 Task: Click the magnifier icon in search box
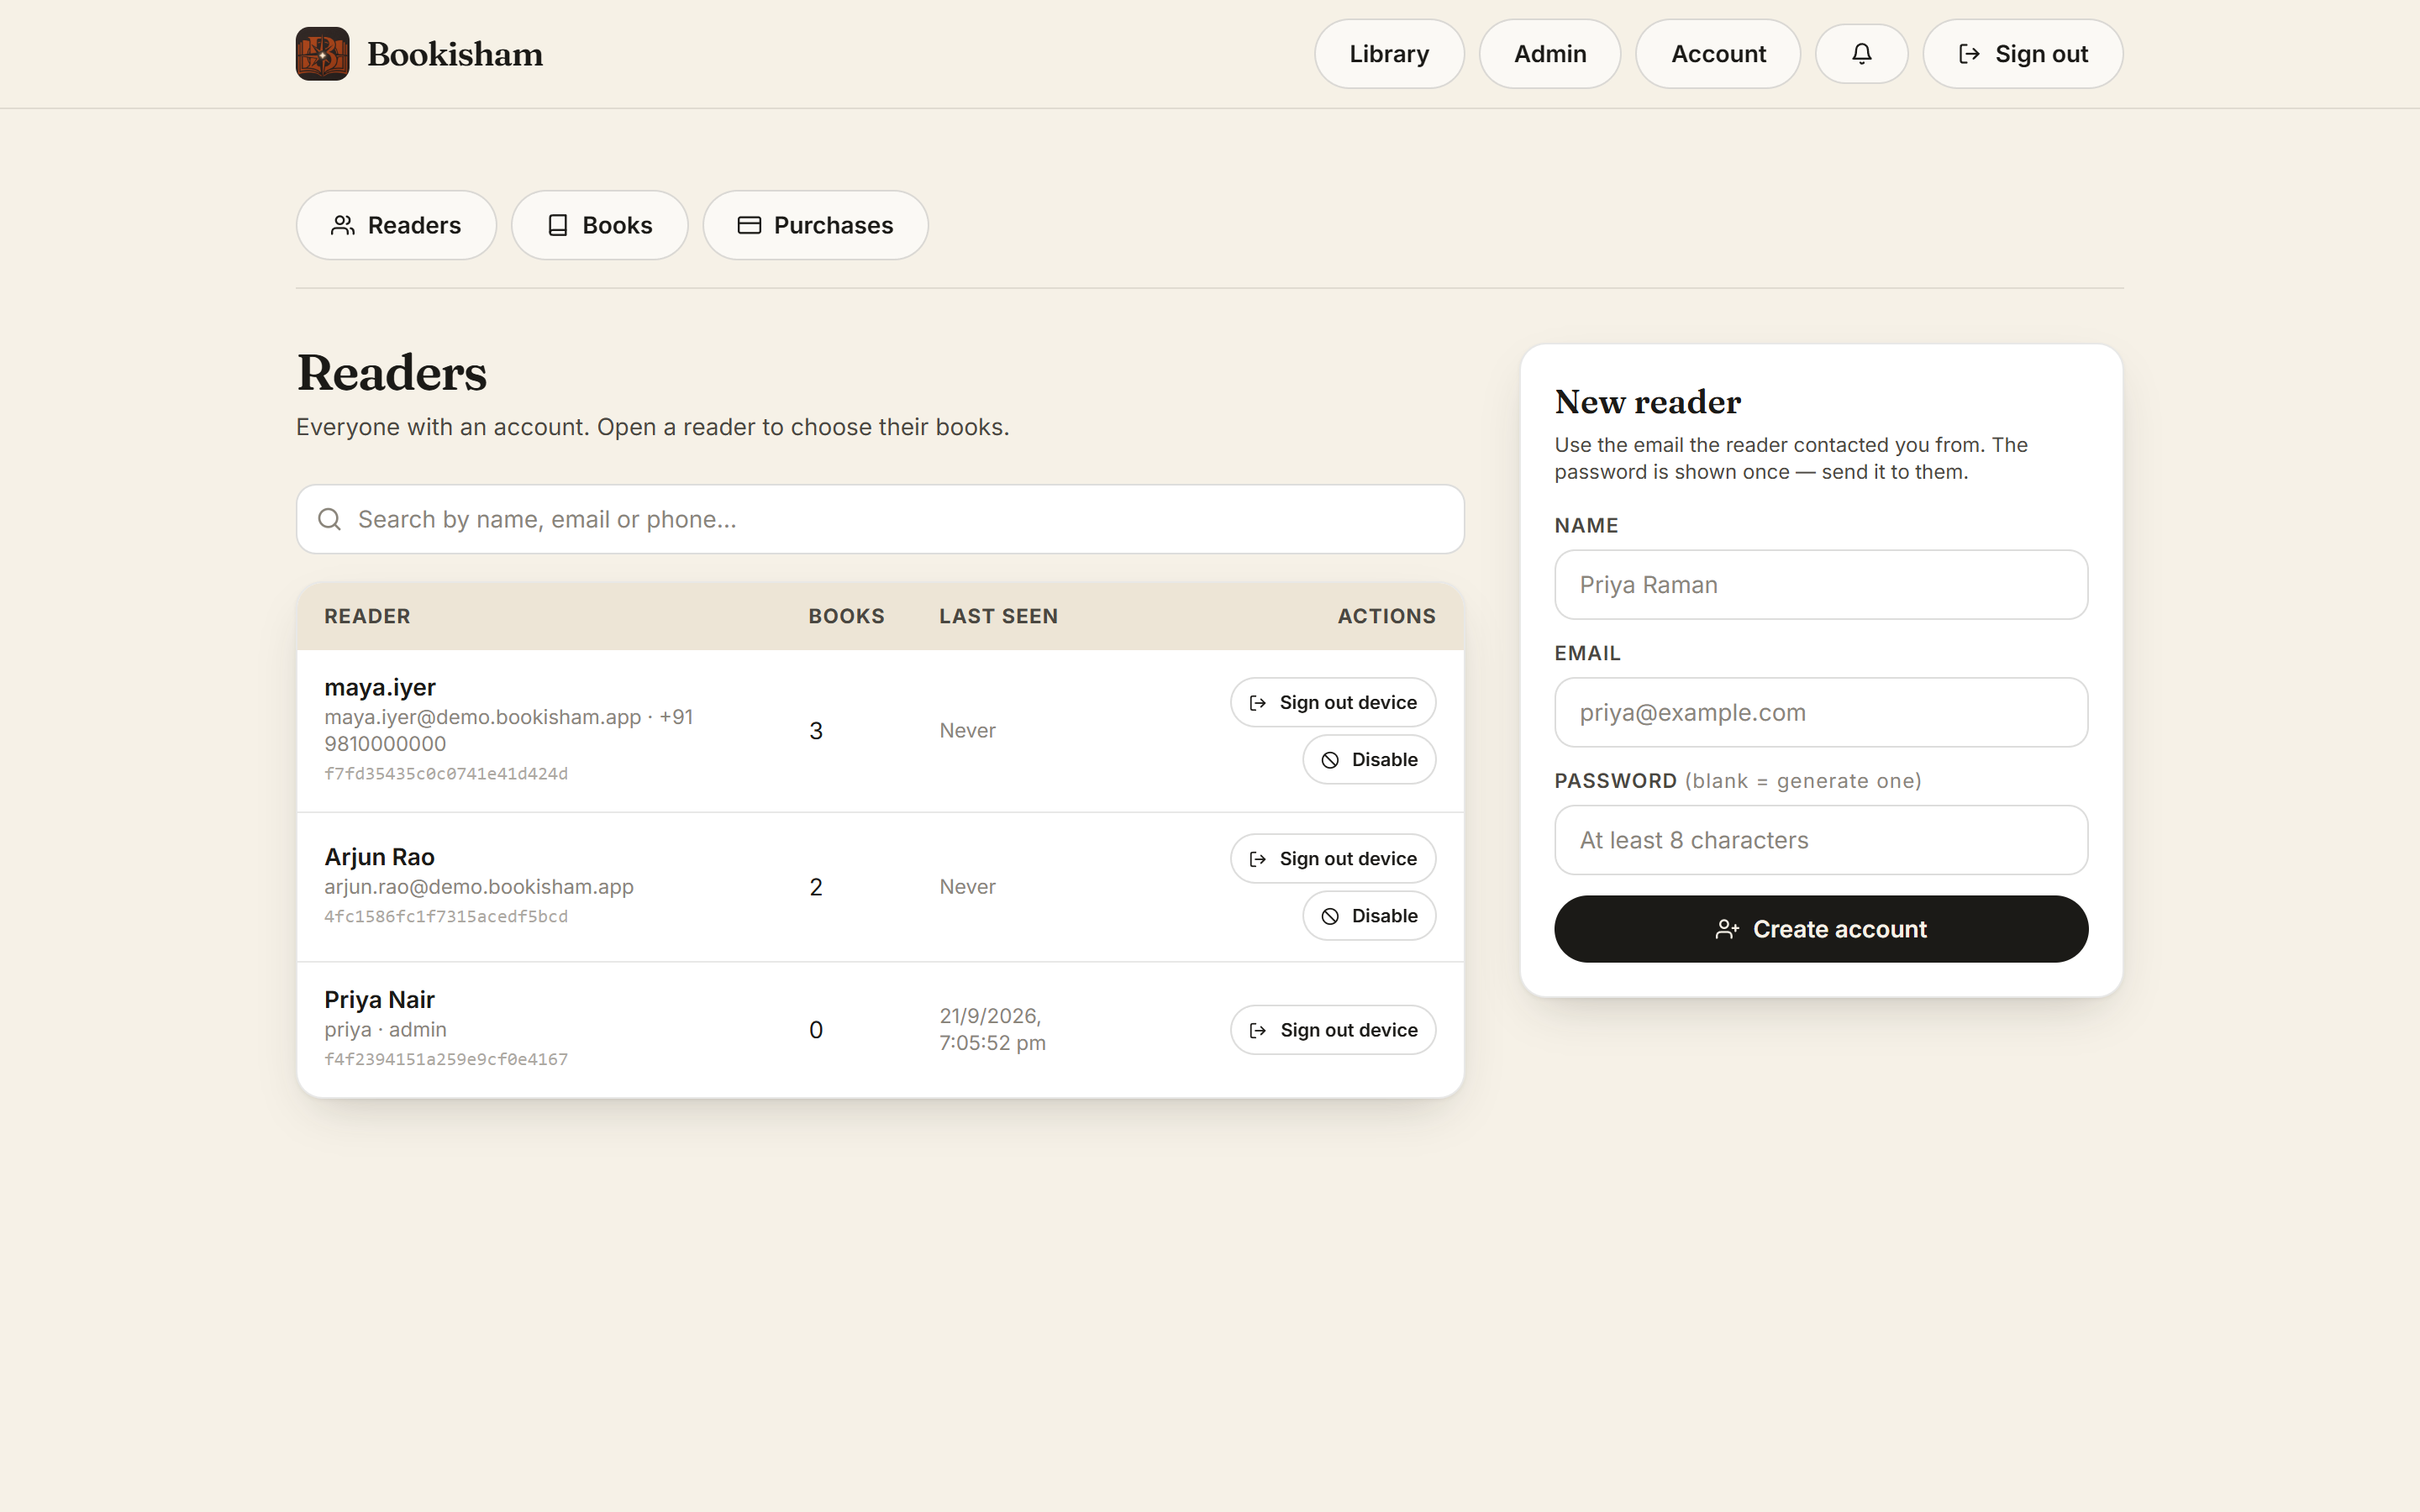point(329,519)
